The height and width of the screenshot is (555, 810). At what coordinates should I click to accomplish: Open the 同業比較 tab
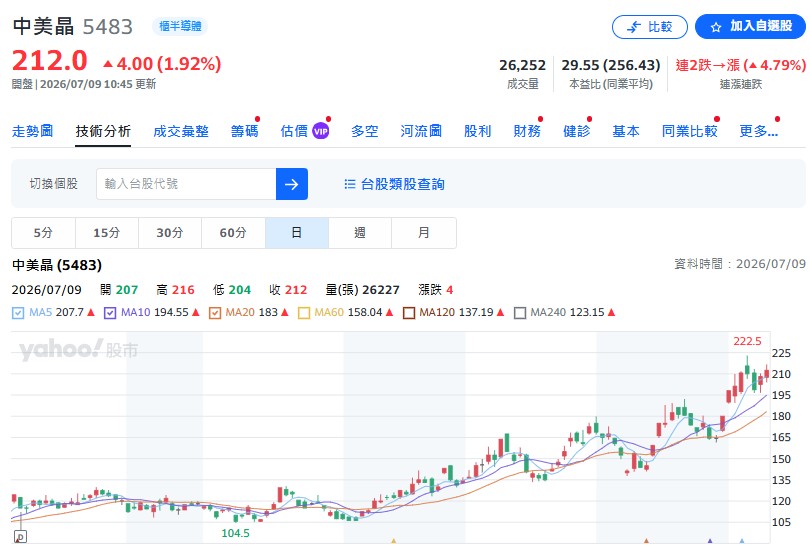690,131
